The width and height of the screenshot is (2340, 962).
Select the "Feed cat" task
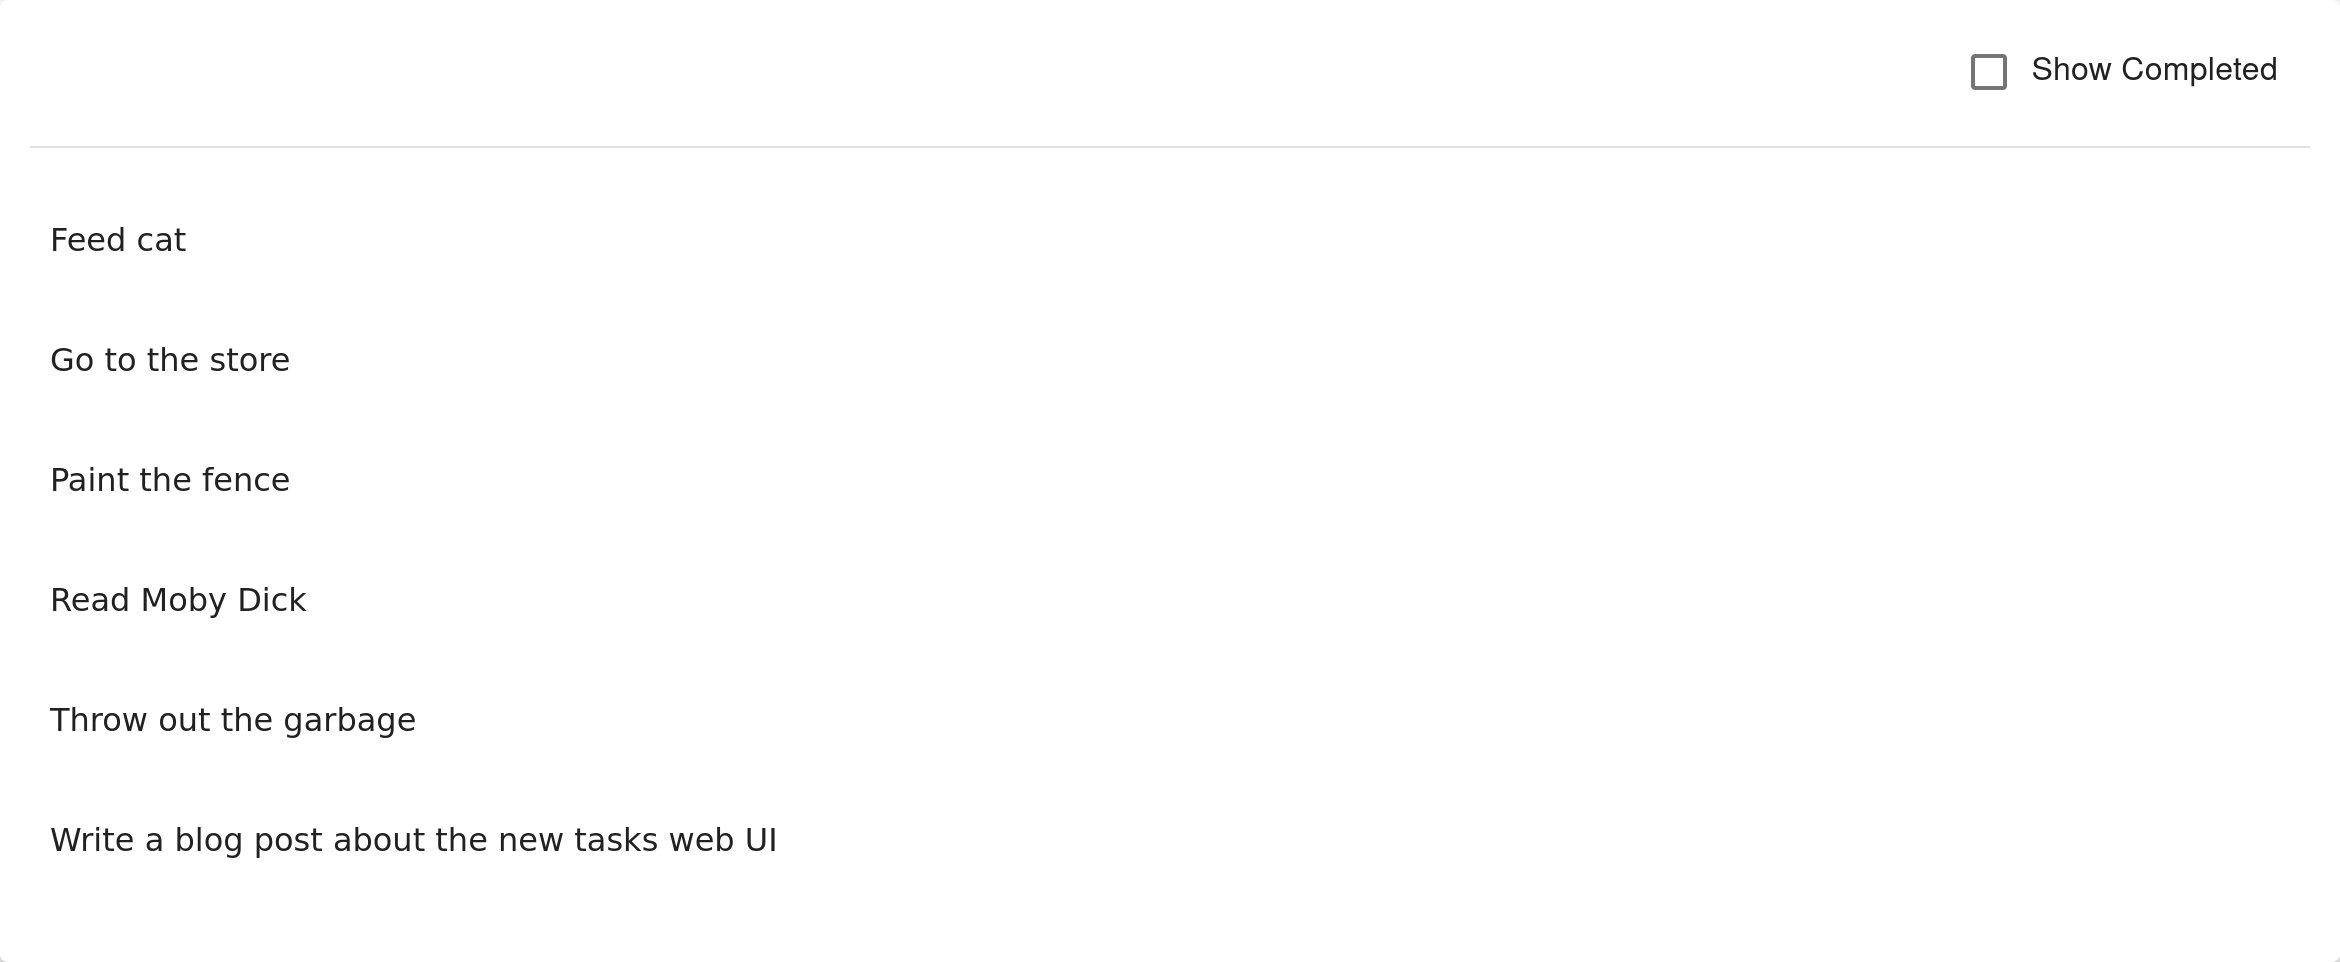[x=118, y=240]
